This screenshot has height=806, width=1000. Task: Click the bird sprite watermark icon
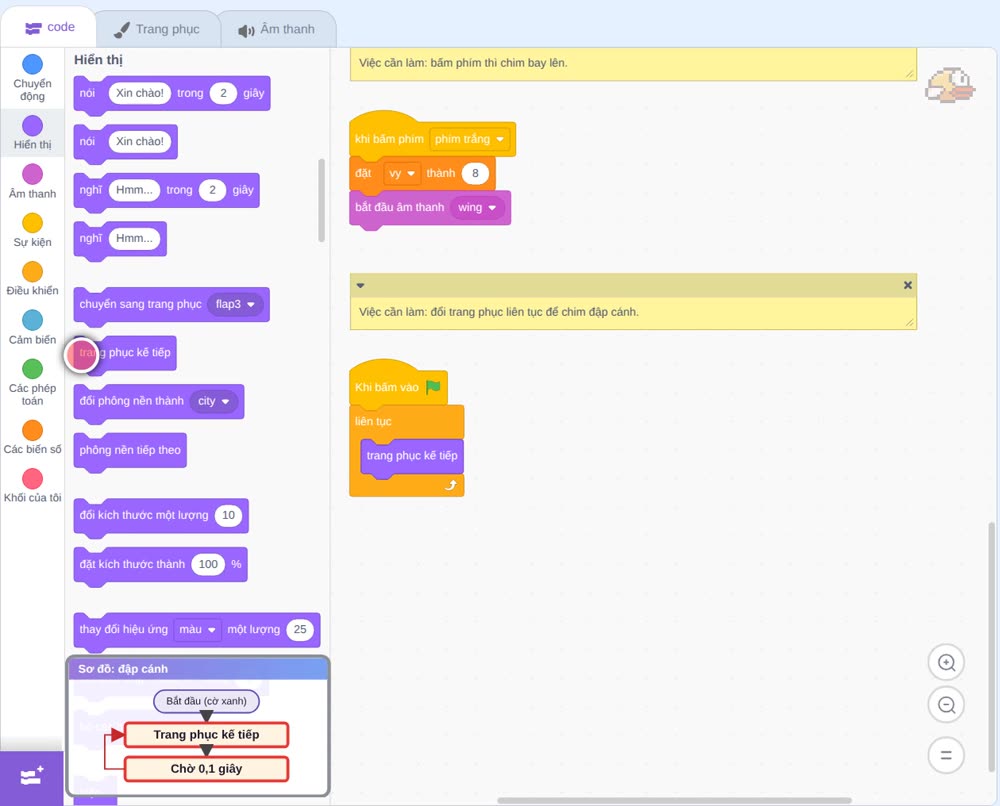coord(950,85)
